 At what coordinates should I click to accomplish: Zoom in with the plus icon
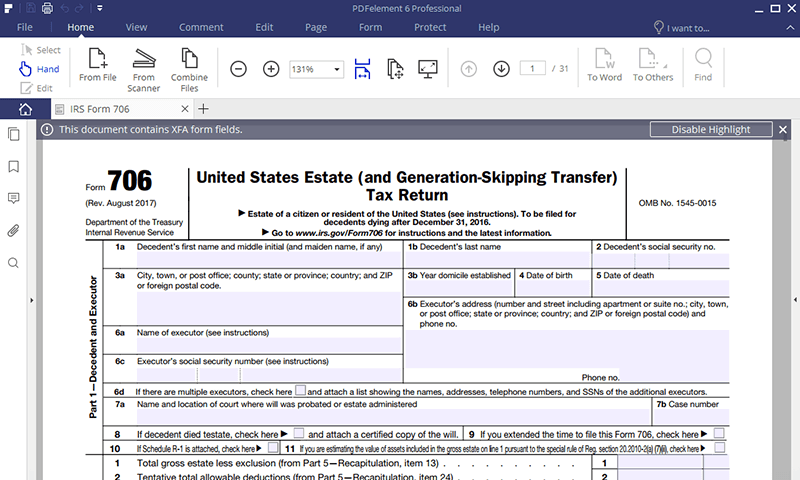coord(271,69)
